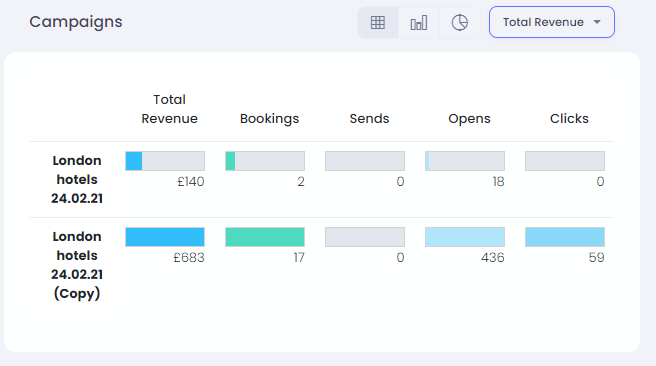Open the Total Revenue dropdown
Screen dimensions: 656x366
pyautogui.click(x=552, y=22)
